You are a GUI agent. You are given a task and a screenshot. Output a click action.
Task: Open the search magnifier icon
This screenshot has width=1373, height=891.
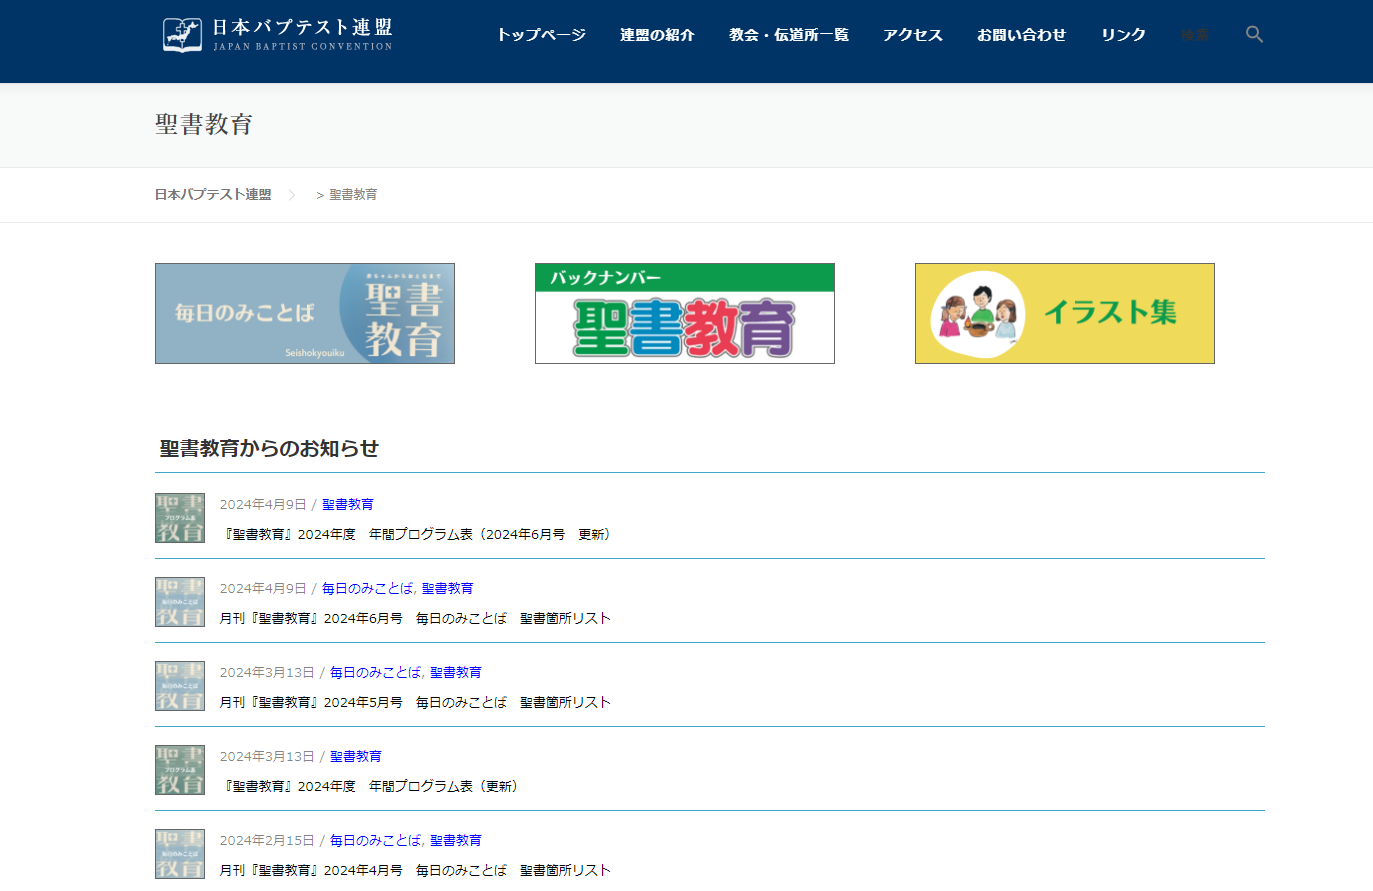[1254, 35]
